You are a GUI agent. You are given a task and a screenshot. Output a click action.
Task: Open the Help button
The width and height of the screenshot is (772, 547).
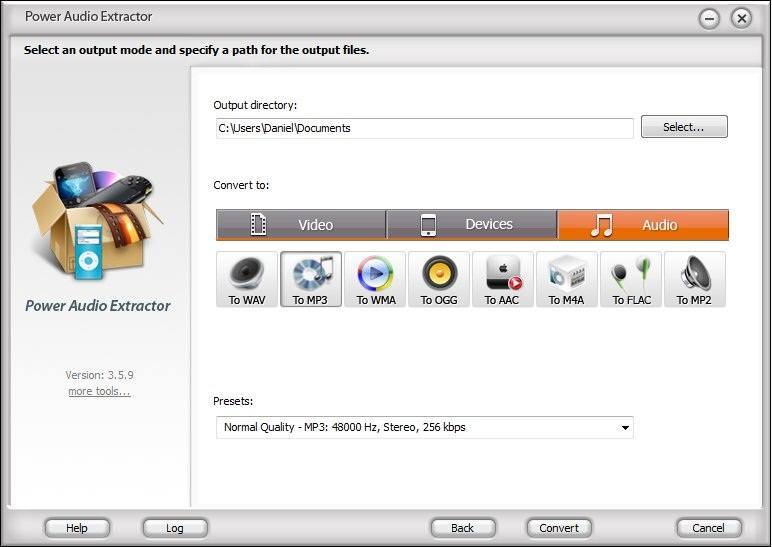pos(77,528)
